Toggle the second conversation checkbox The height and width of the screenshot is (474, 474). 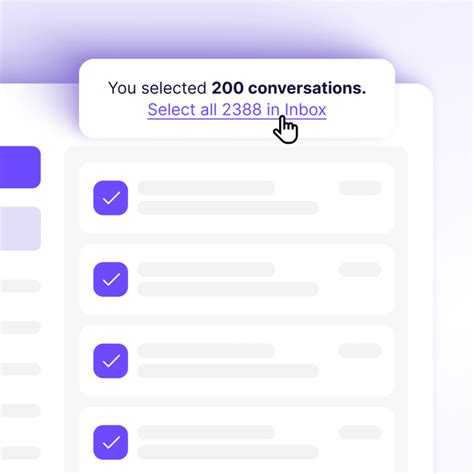coord(110,279)
